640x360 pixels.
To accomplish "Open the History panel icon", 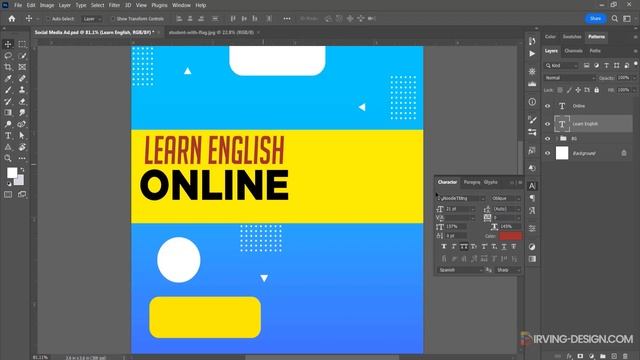I will click(x=532, y=41).
